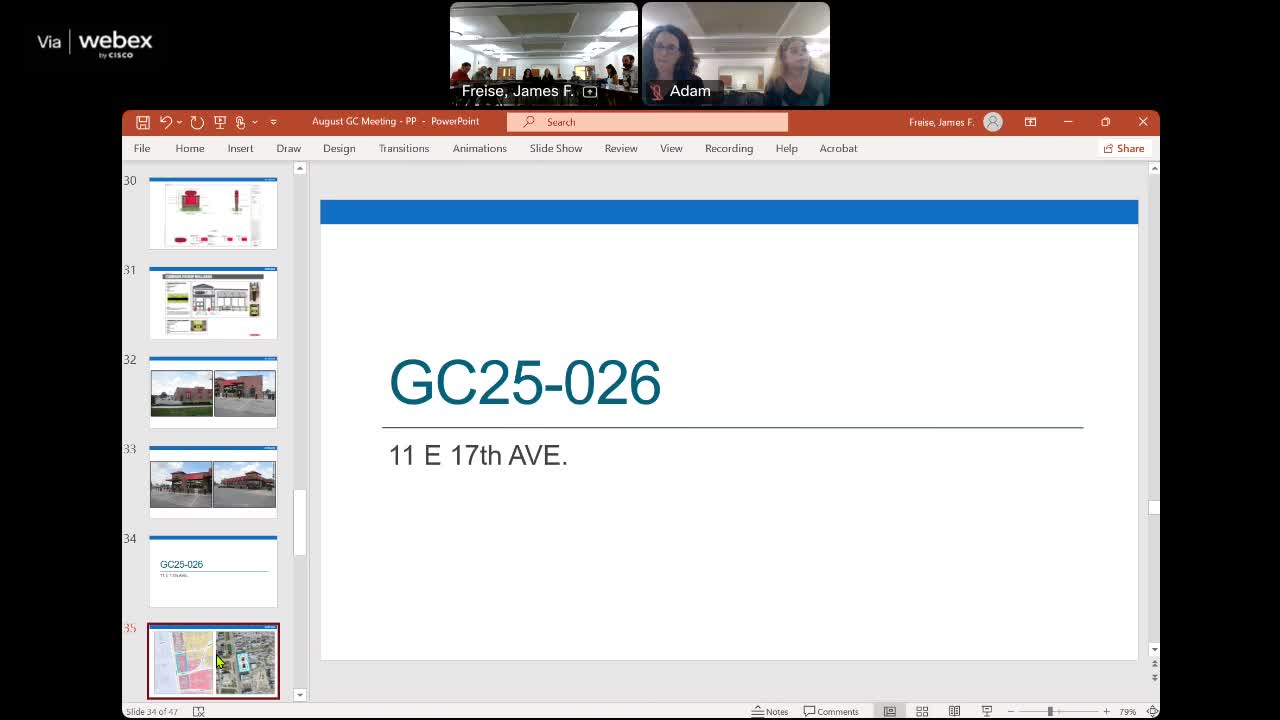Redo the last action

[197, 122]
